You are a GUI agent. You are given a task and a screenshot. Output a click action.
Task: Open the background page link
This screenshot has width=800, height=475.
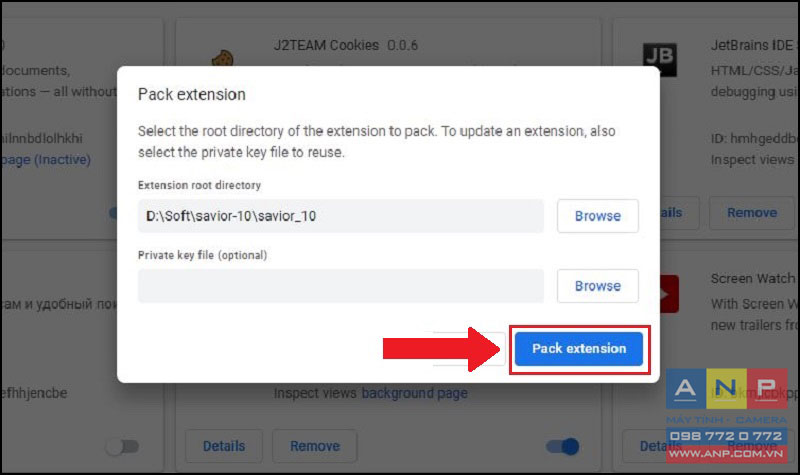pyautogui.click(x=414, y=393)
